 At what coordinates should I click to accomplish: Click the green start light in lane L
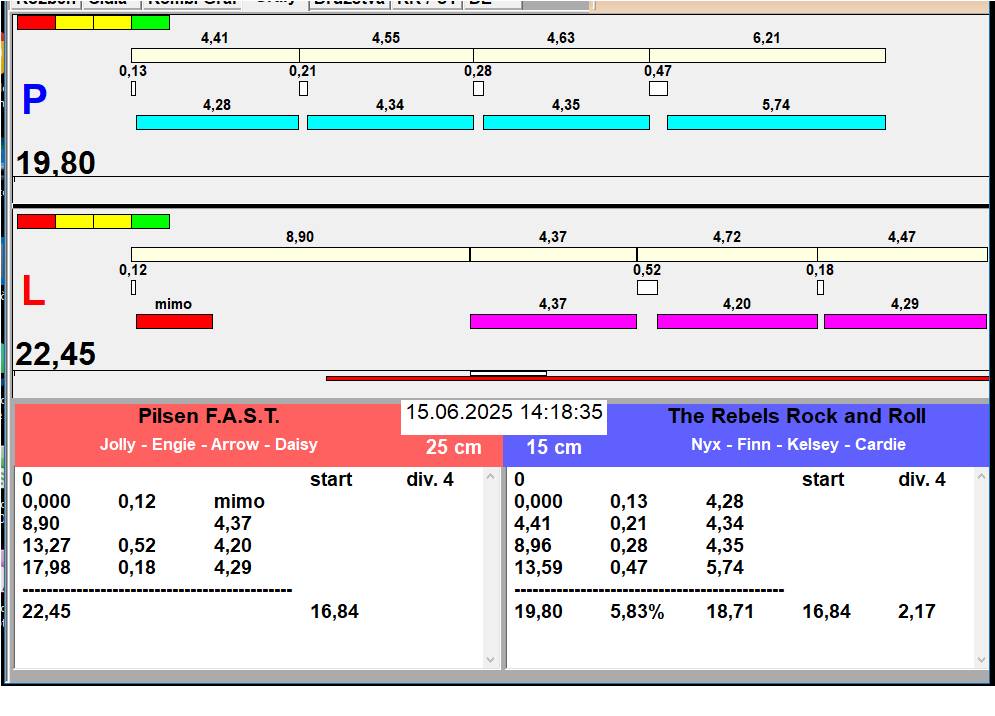(150, 221)
